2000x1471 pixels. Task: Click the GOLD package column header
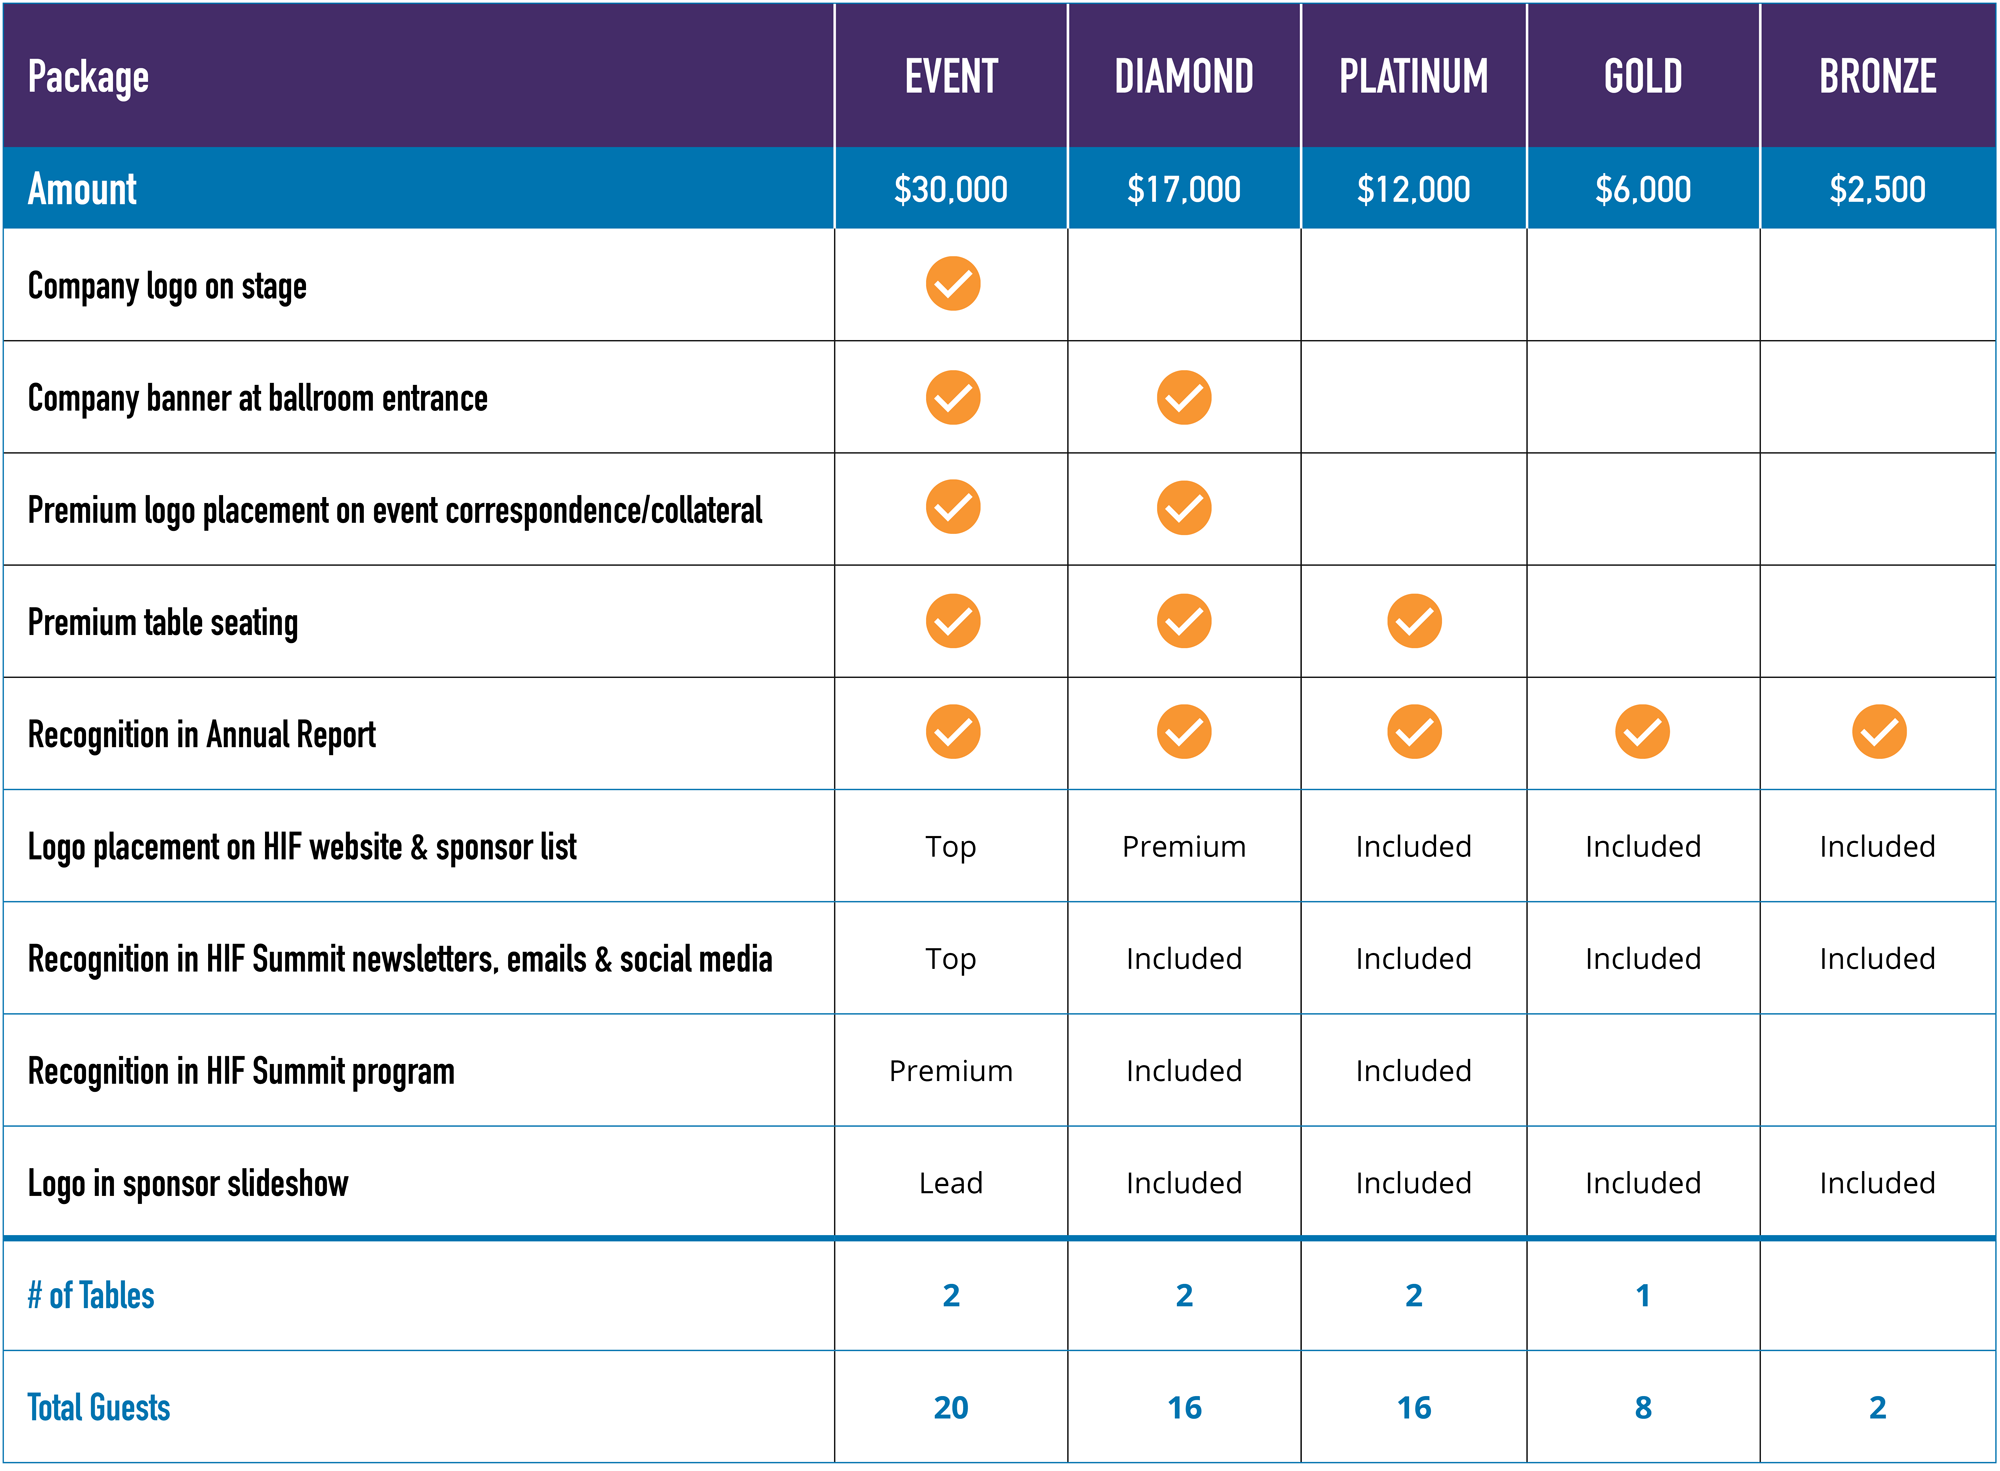point(1643,77)
